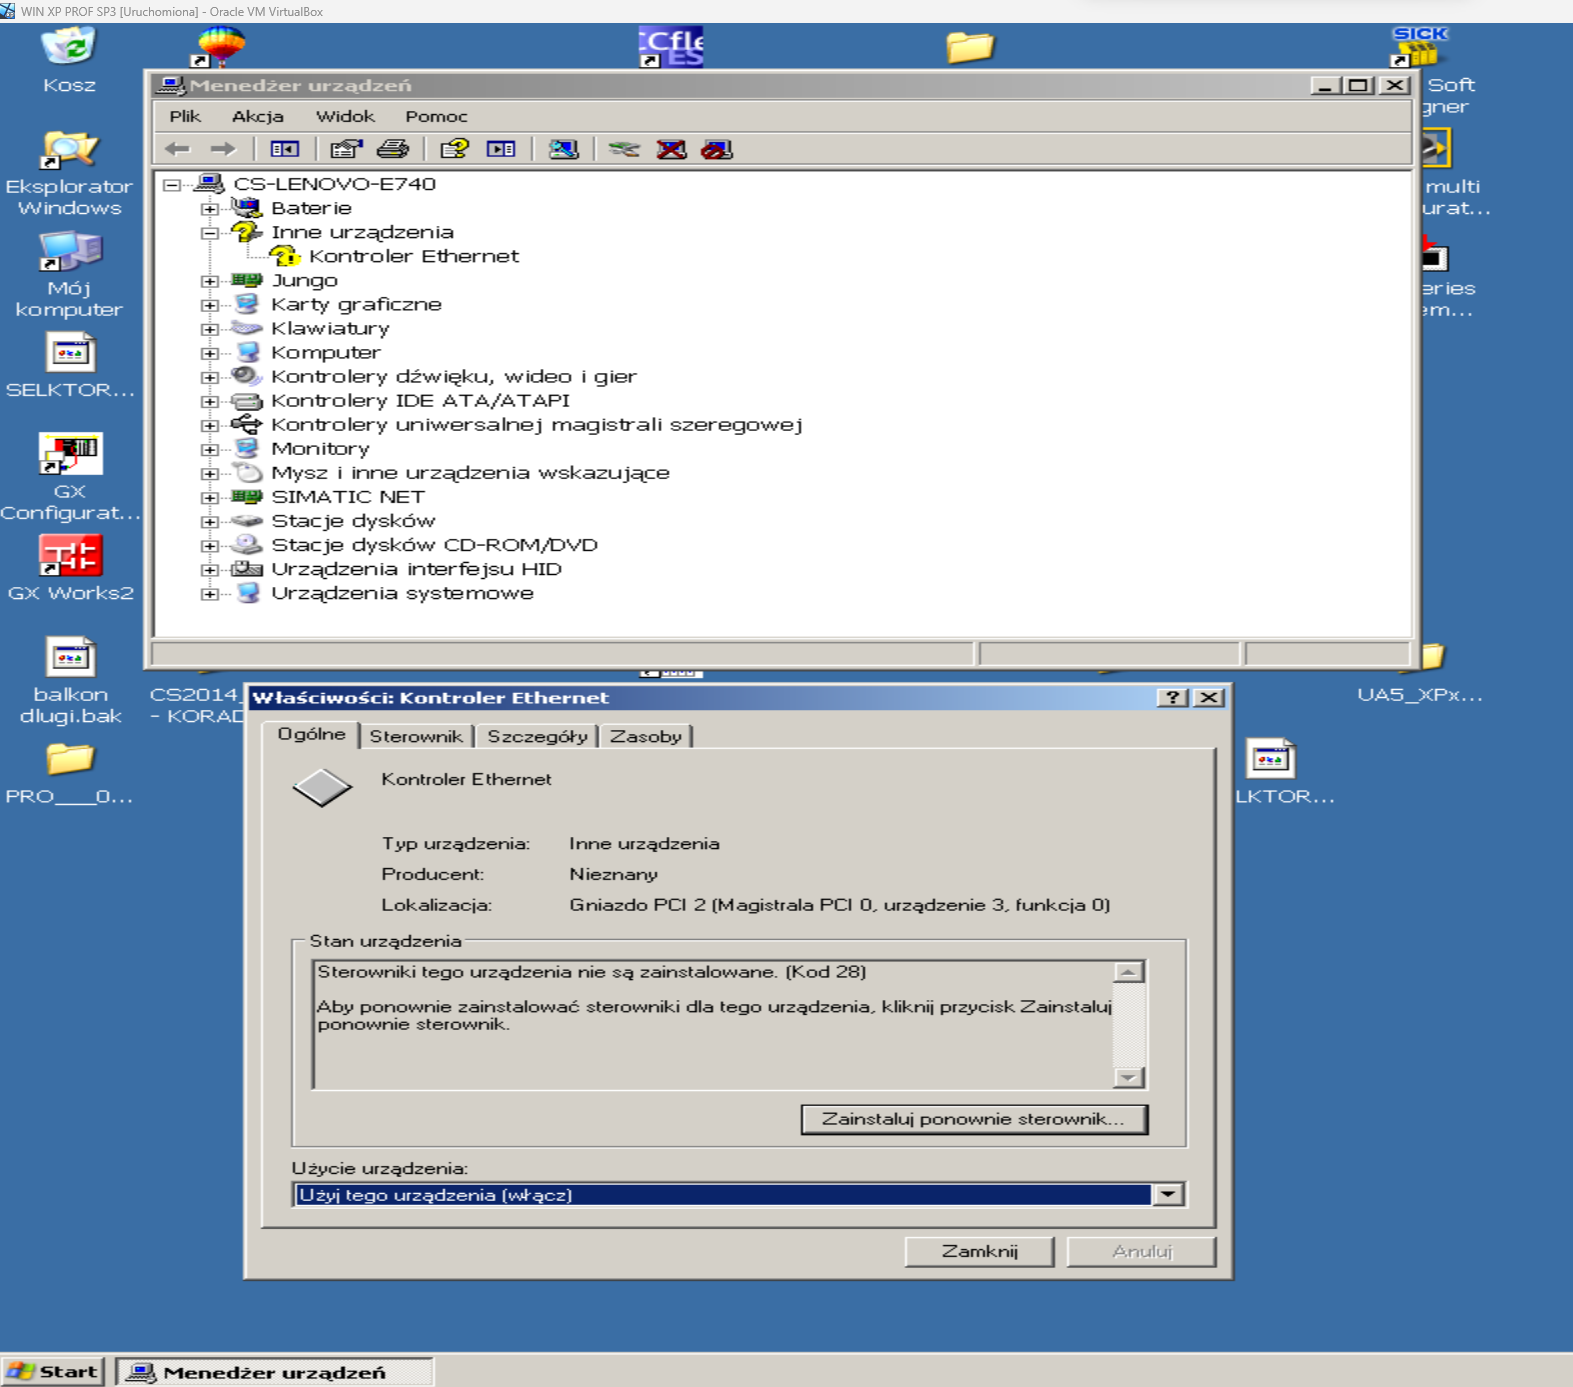Switch to the Sterownik tab
1573x1387 pixels.
click(x=416, y=736)
